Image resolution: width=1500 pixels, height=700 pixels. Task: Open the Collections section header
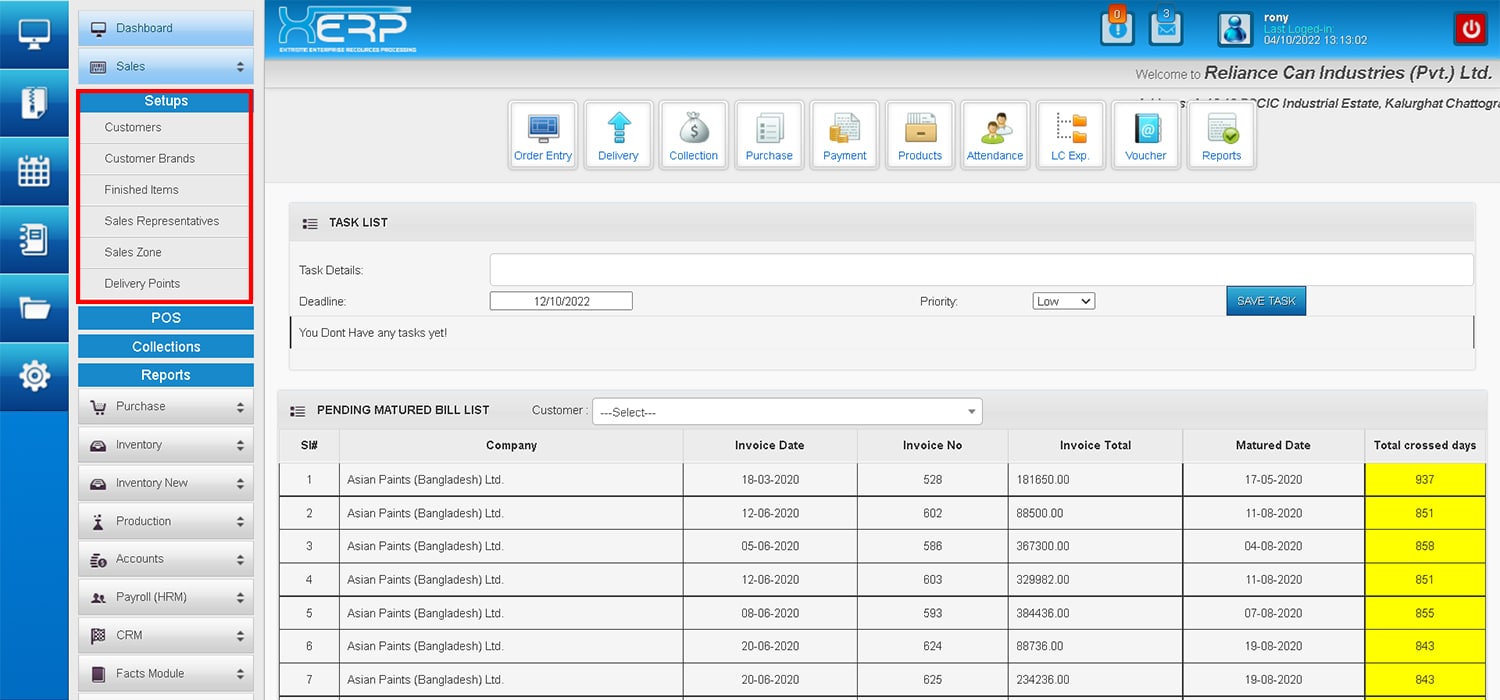click(166, 347)
